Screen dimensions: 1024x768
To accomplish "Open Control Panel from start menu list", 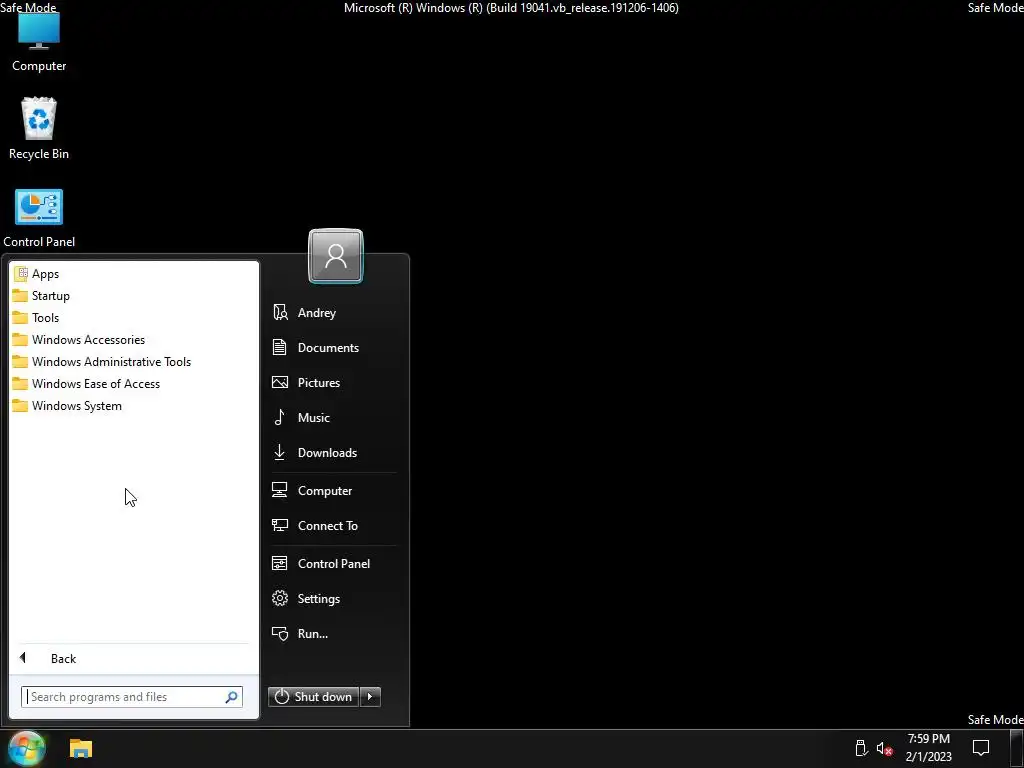I will pyautogui.click(x=333, y=564).
